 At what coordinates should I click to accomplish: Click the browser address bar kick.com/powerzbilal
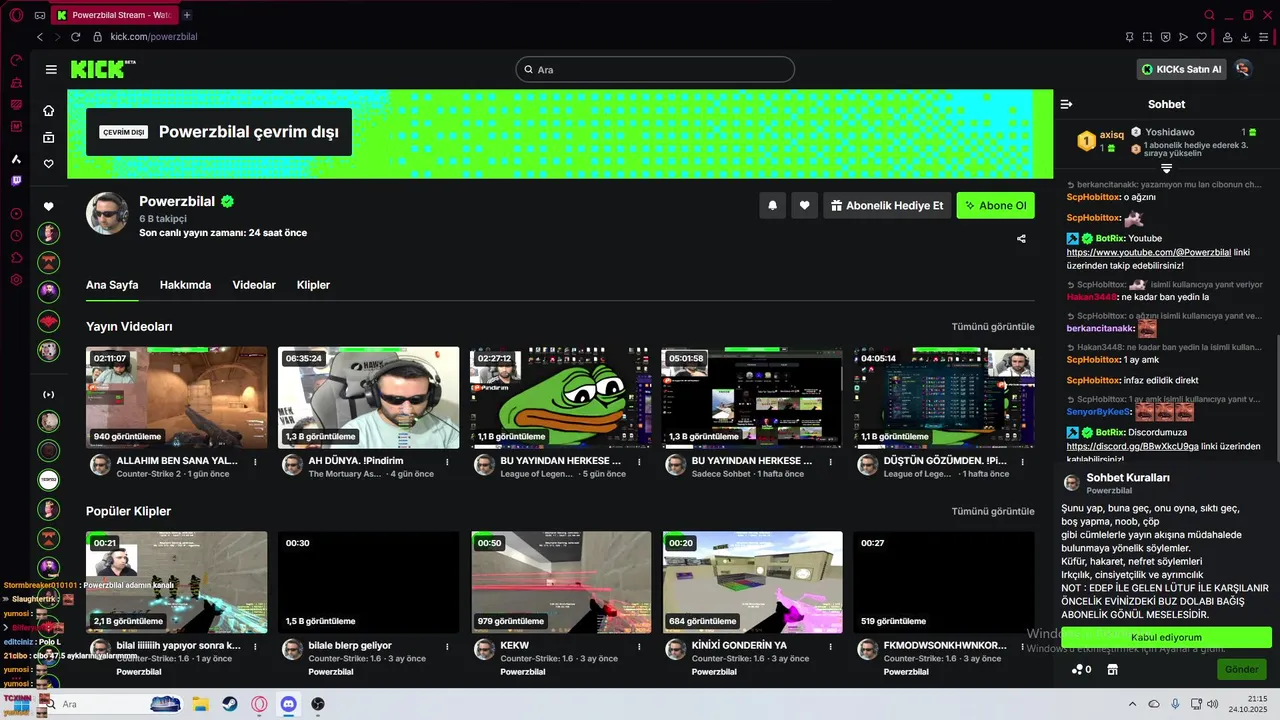pos(154,37)
